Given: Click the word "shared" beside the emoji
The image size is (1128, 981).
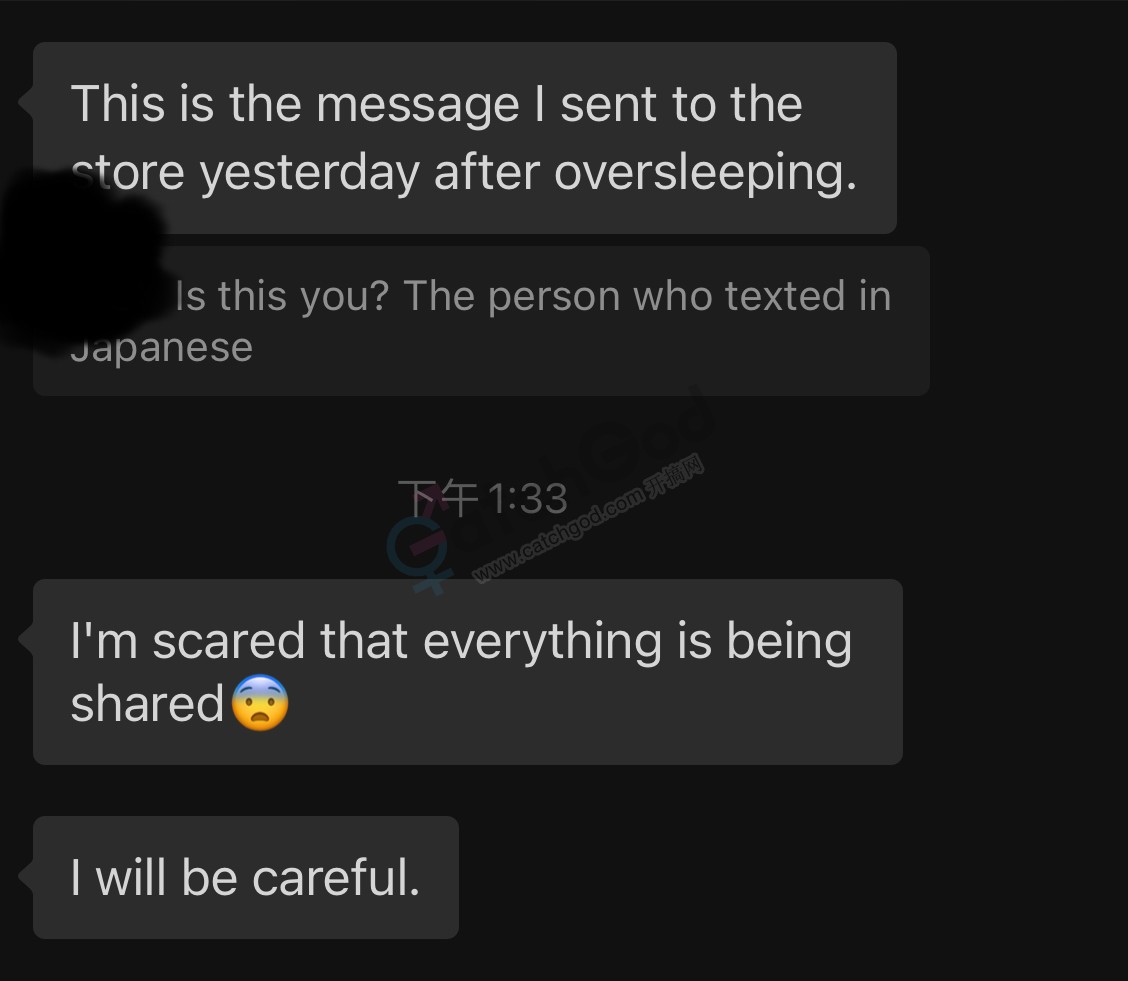Looking at the screenshot, I should point(147,703).
